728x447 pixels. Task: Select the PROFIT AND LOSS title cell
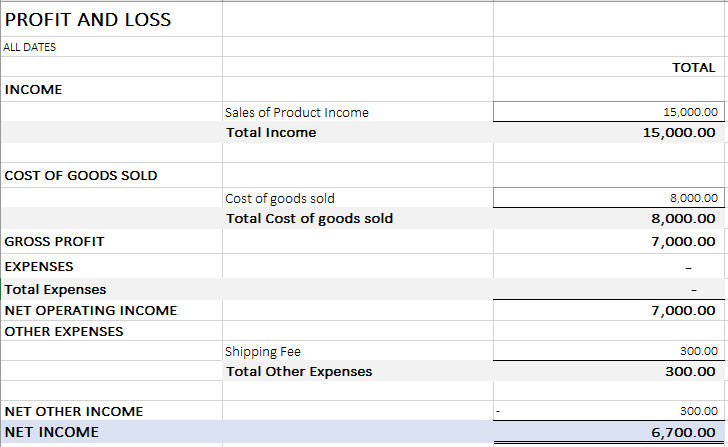[88, 19]
